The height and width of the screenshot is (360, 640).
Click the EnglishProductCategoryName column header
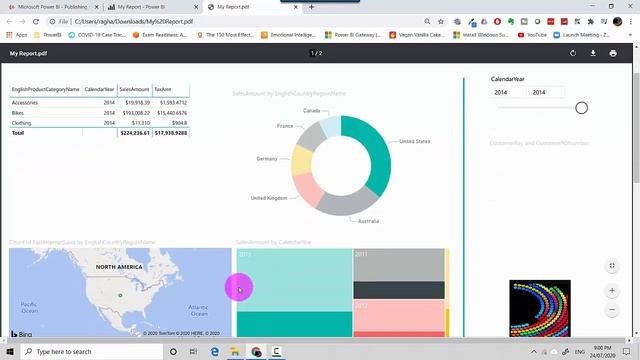click(46, 89)
